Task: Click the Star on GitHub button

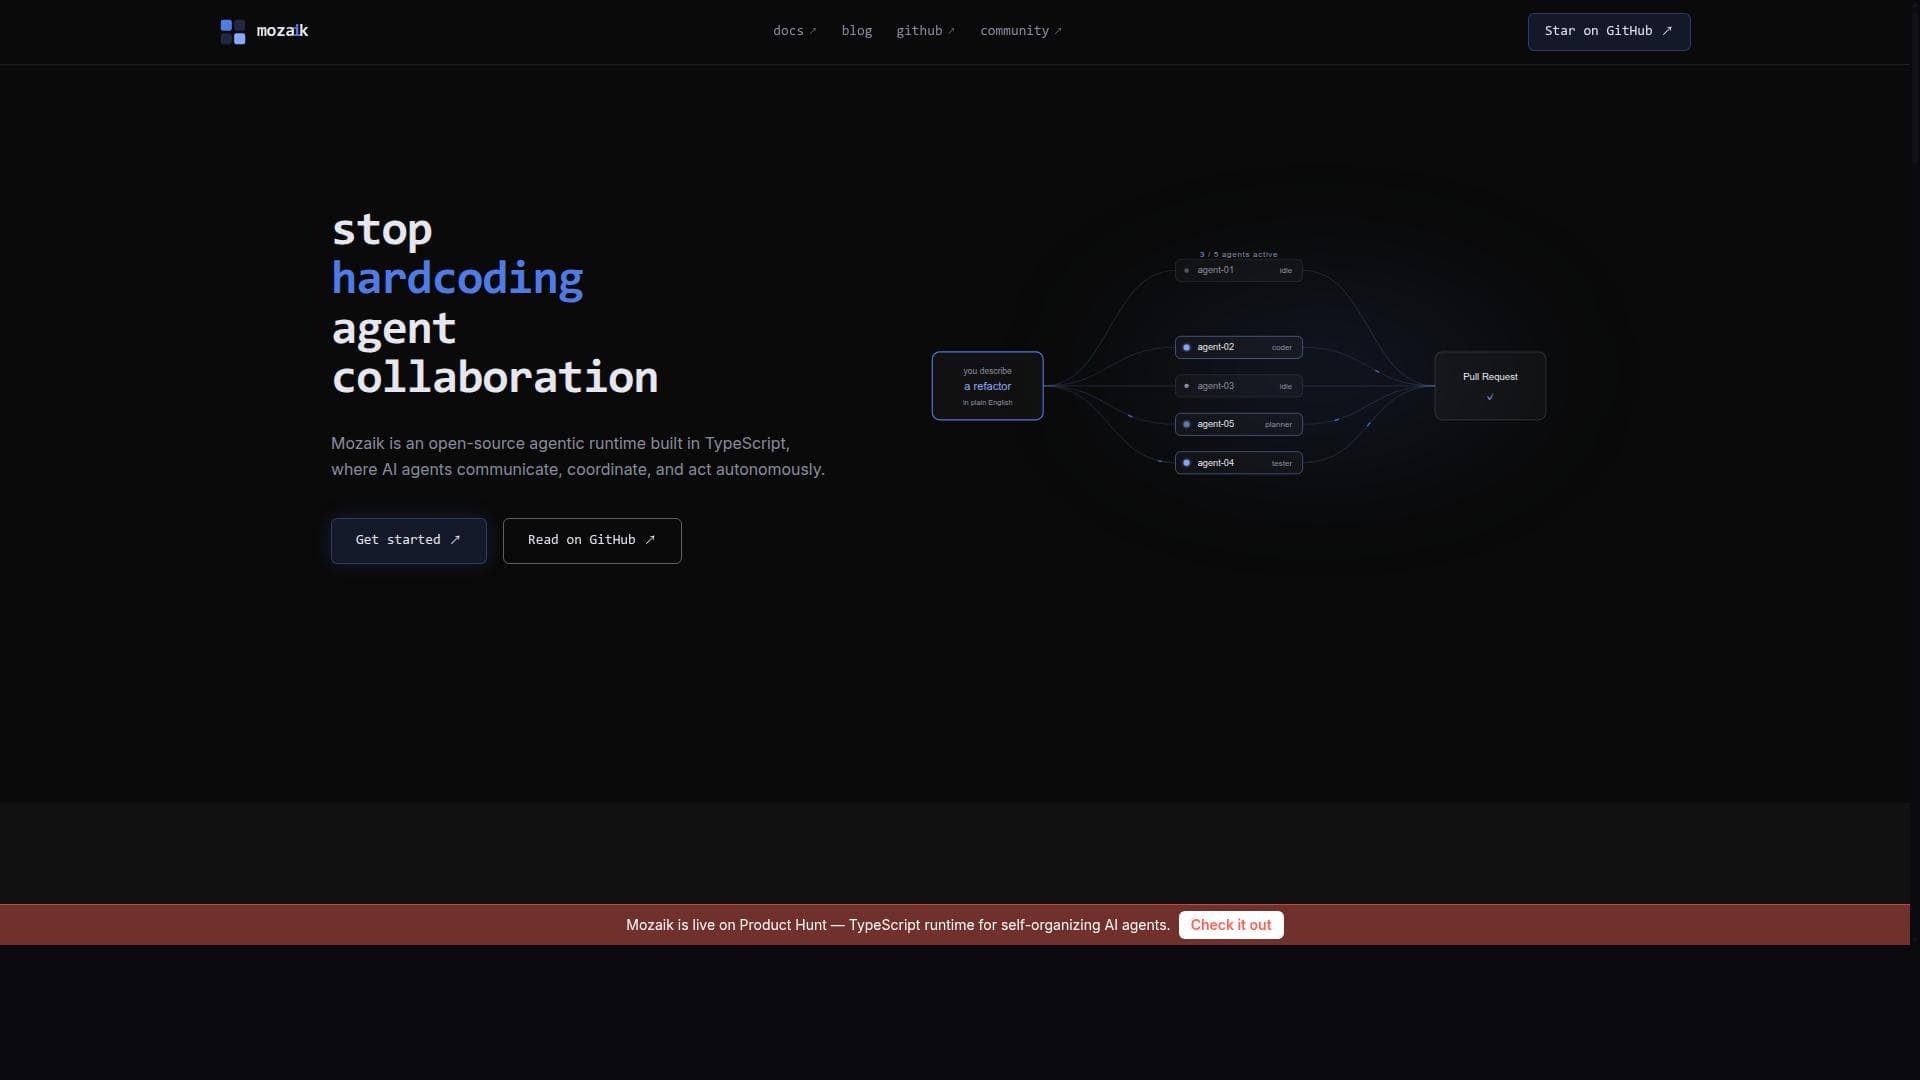Action: [x=1609, y=32]
